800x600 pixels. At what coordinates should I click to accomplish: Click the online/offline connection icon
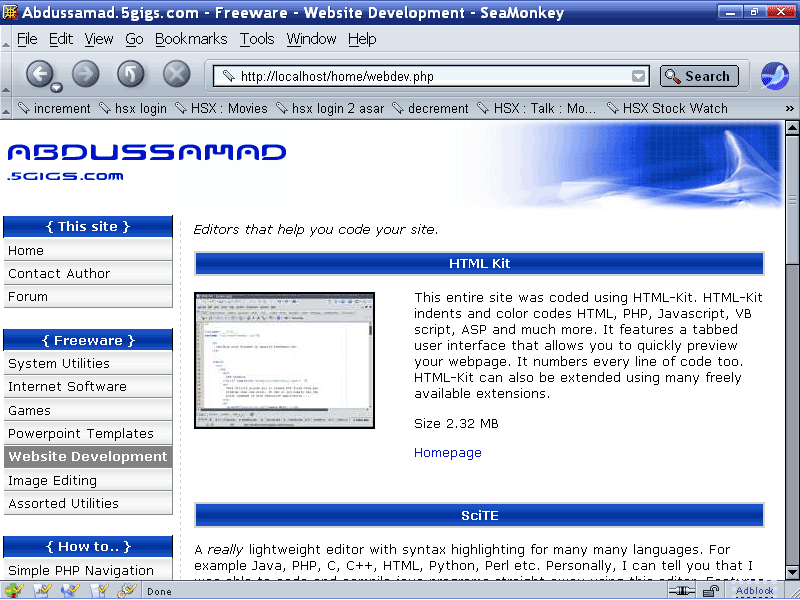682,591
